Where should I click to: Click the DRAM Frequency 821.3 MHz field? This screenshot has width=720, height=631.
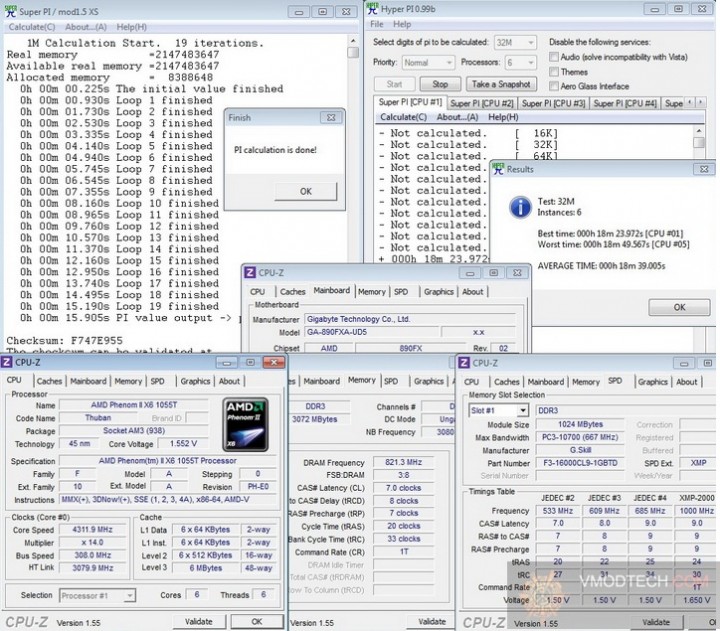coord(404,462)
